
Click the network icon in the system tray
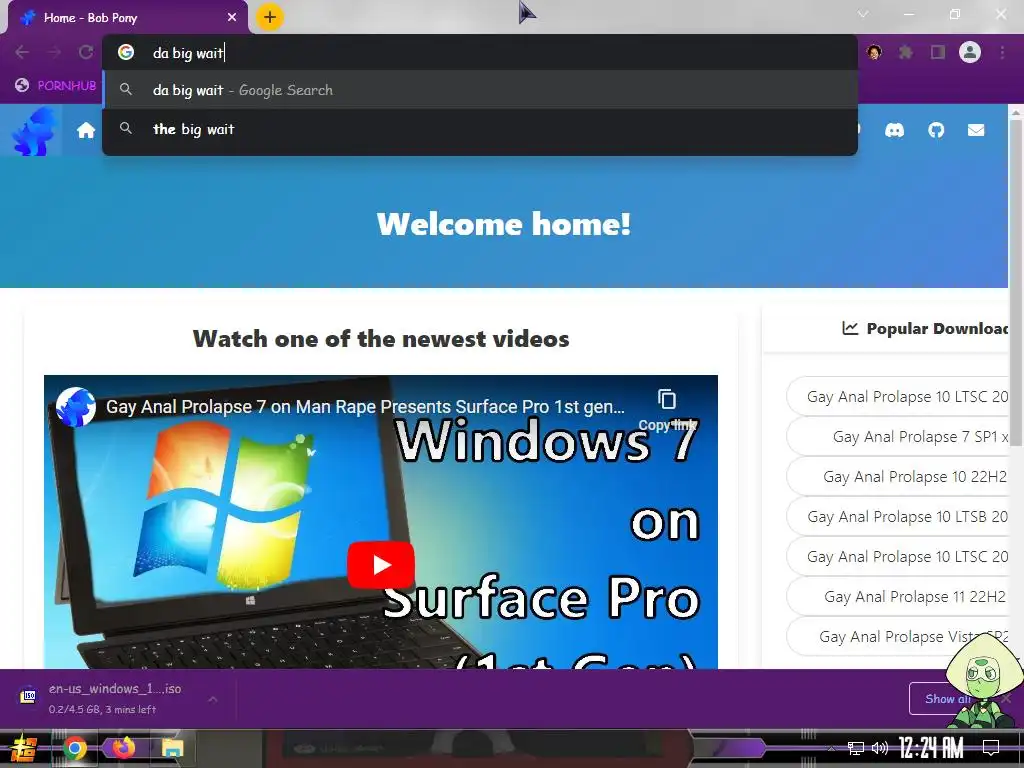pos(856,748)
